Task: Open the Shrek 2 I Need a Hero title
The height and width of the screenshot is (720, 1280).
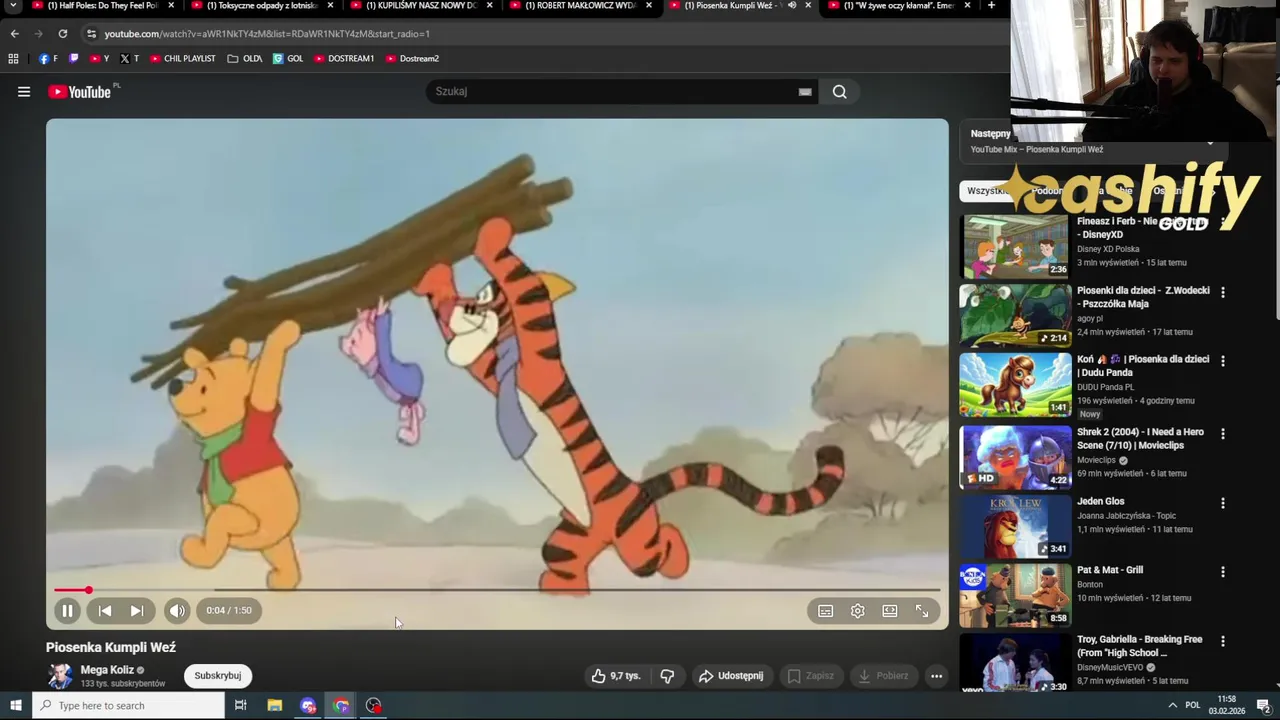Action: coord(1140,439)
